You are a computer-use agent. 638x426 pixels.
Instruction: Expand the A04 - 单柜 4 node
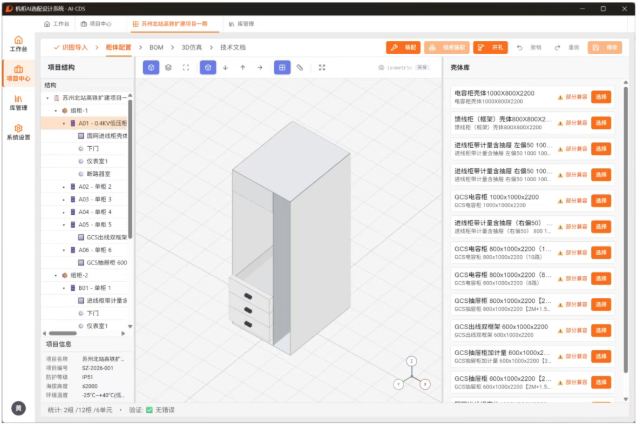click(64, 212)
